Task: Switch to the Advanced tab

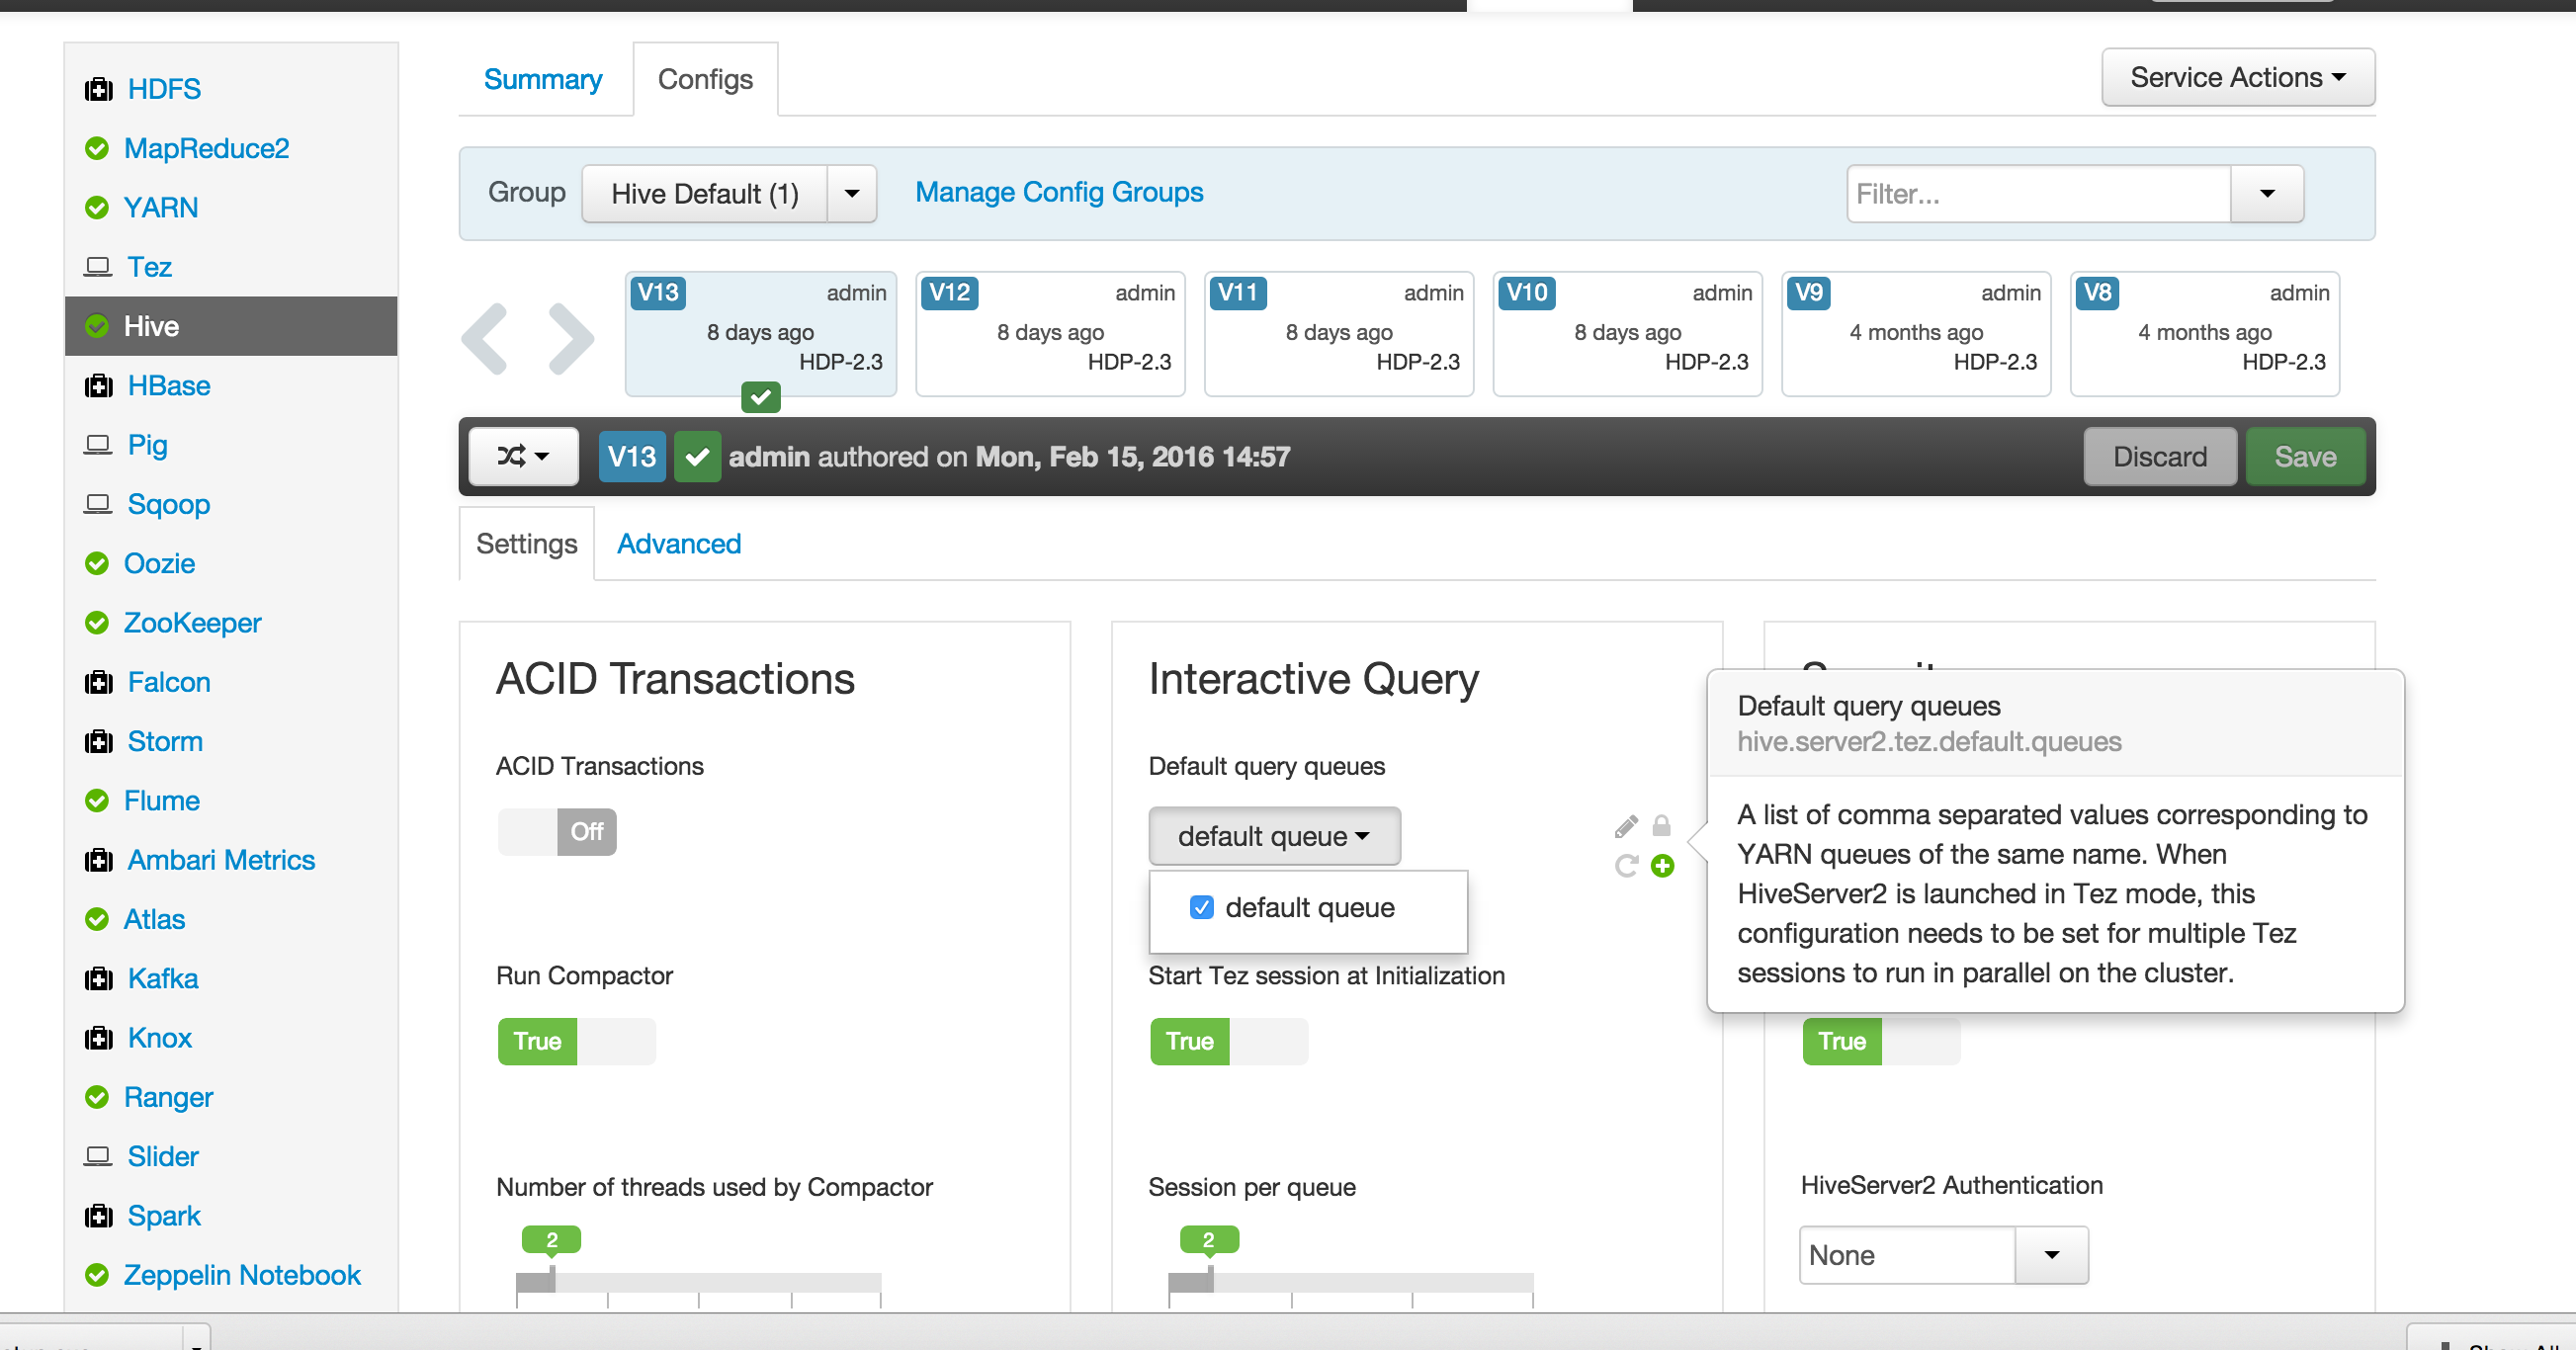Action: [678, 544]
